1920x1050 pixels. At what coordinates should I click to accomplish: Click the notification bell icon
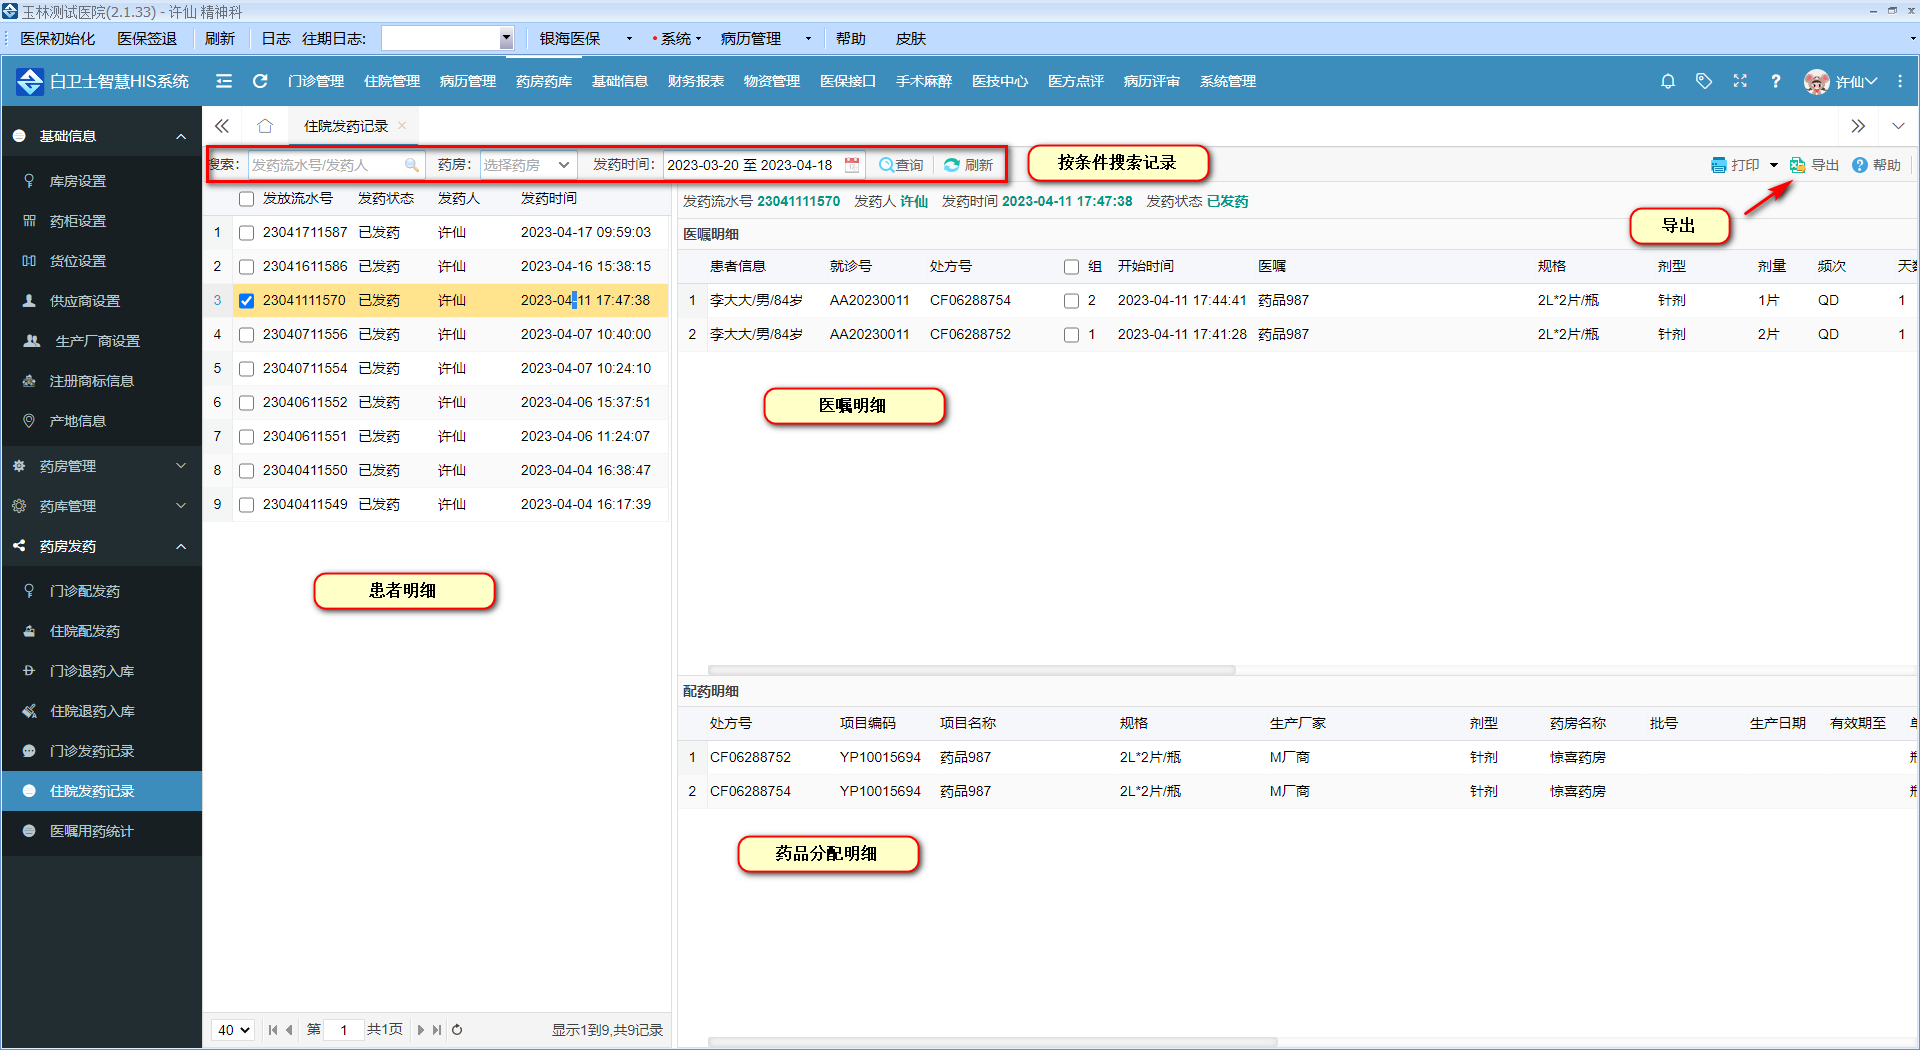click(x=1667, y=81)
